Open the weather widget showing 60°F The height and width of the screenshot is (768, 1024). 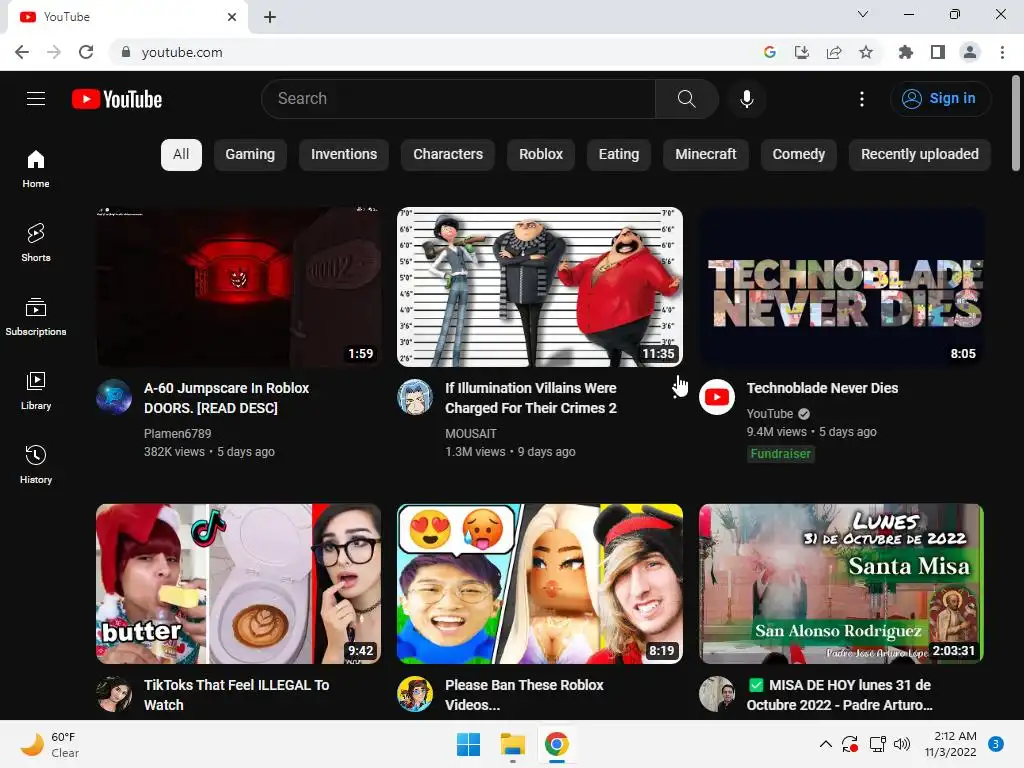(50, 744)
